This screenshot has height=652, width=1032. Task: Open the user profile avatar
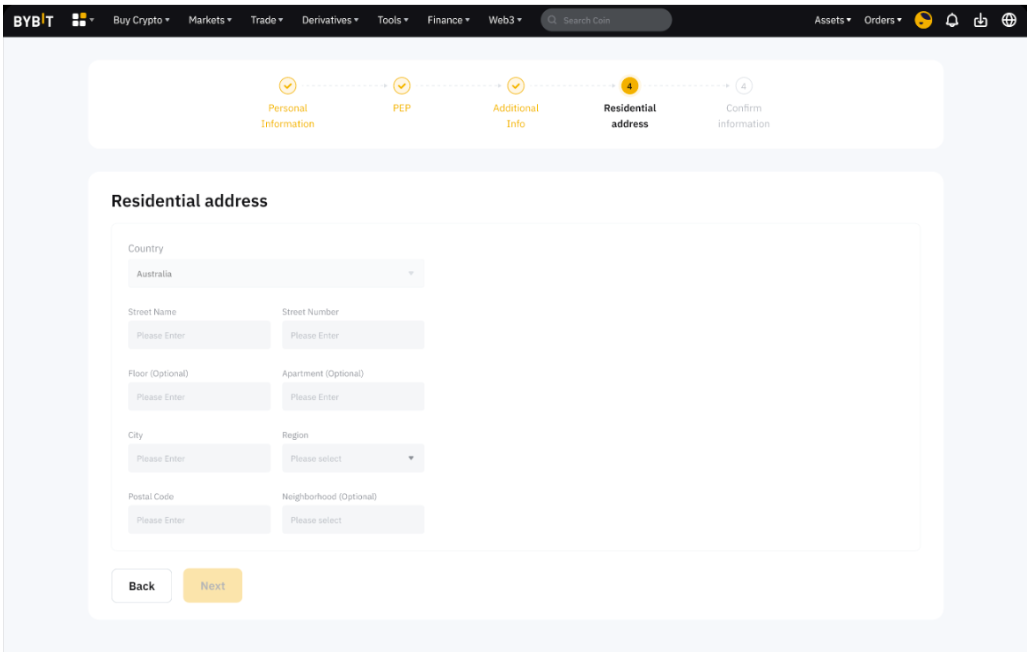coord(923,20)
